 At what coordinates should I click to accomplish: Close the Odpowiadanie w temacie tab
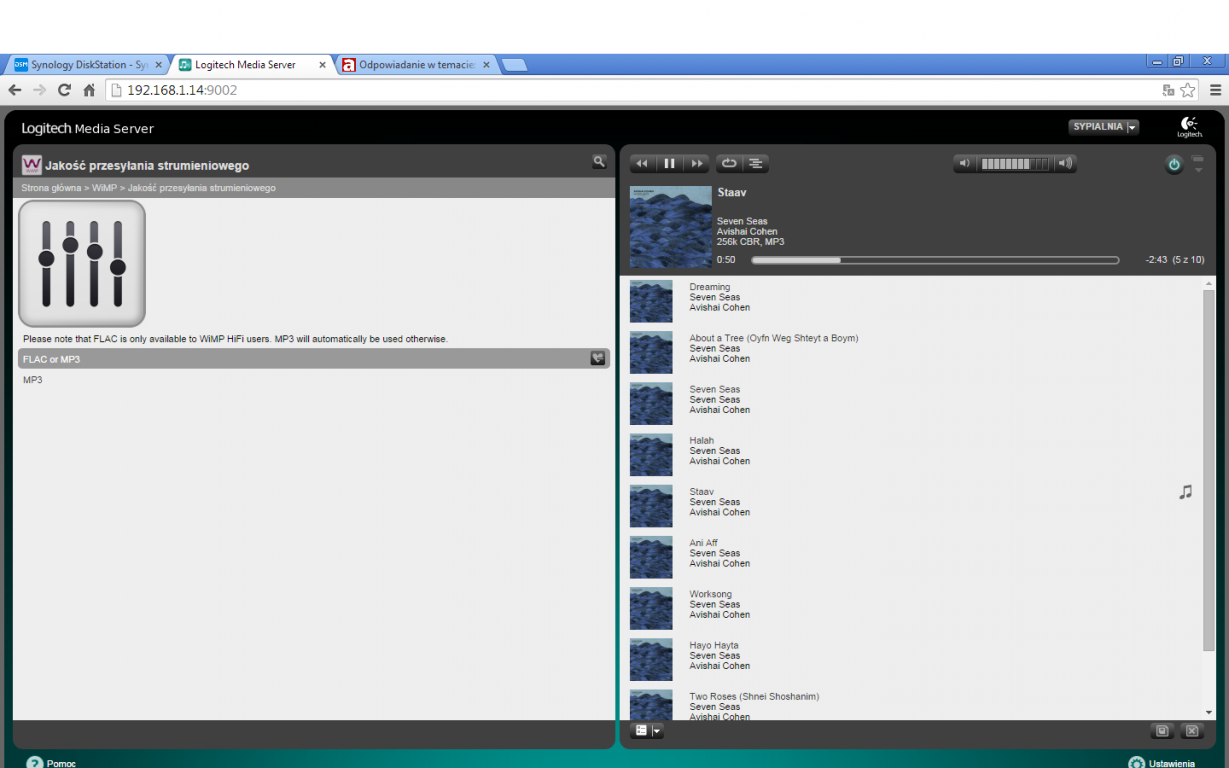click(x=486, y=65)
